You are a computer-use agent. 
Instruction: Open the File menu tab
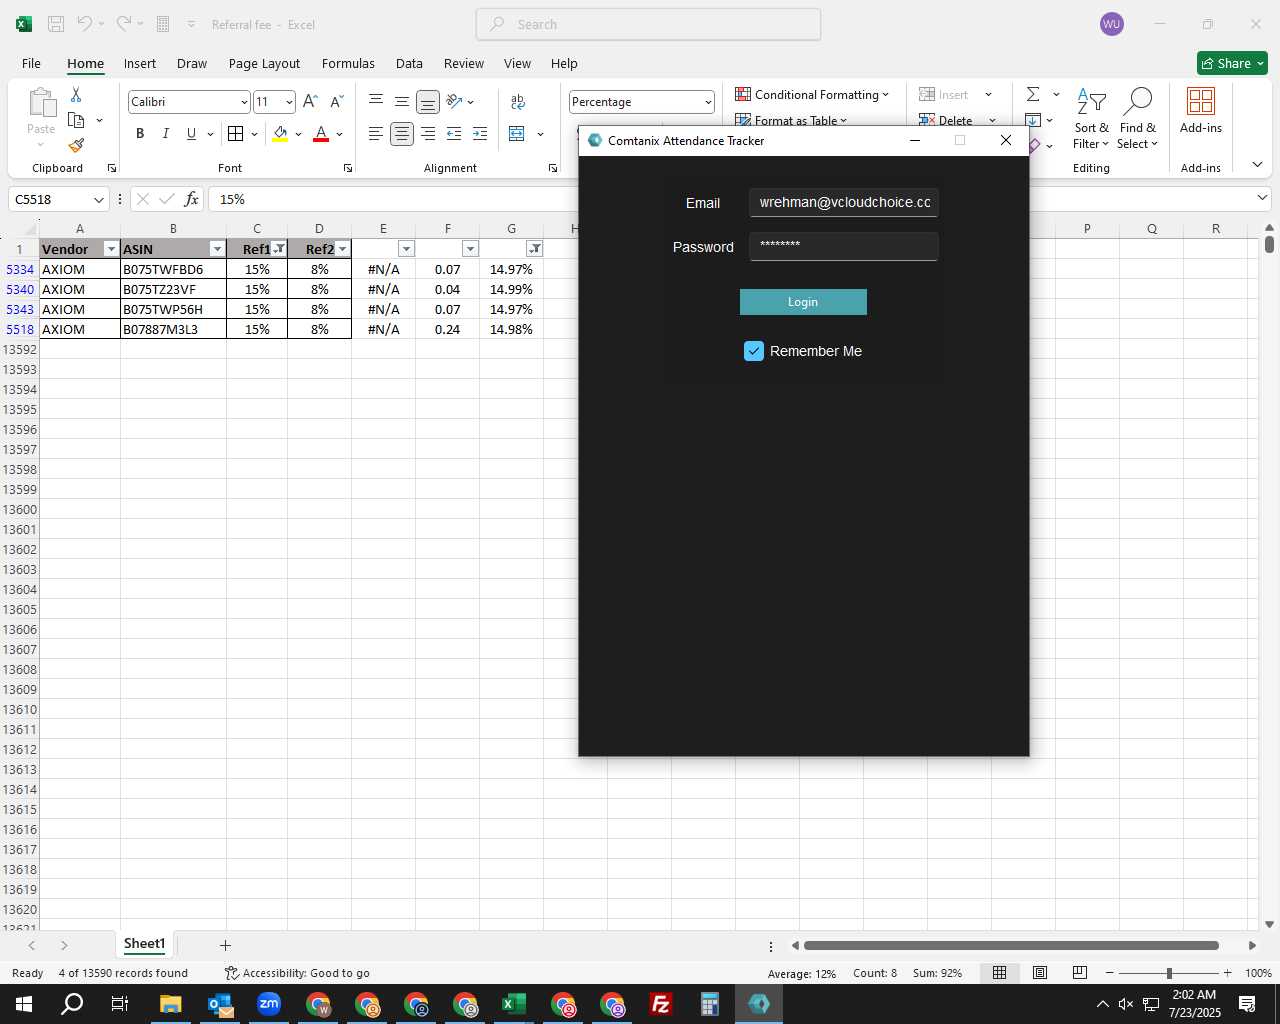[x=31, y=63]
